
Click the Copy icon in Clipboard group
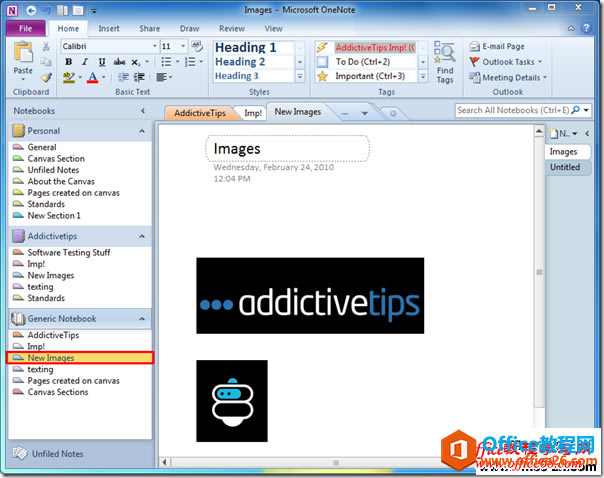[x=46, y=62]
